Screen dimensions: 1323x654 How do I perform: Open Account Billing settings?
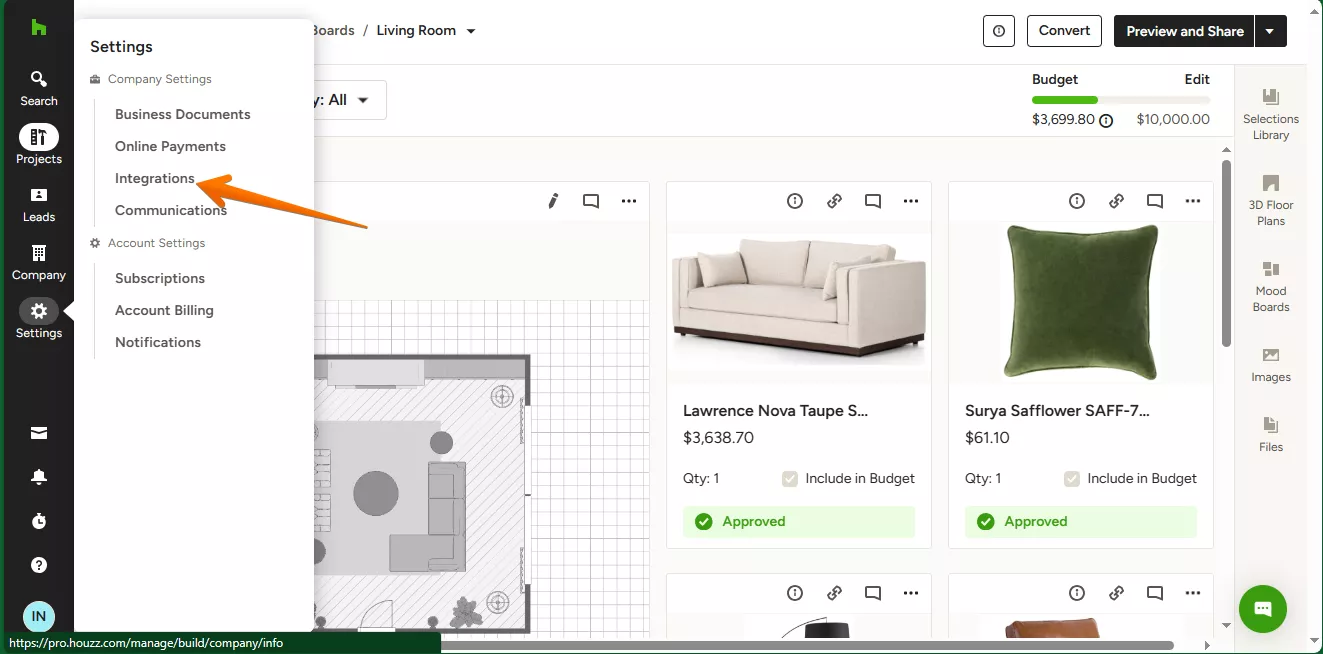pyautogui.click(x=164, y=310)
